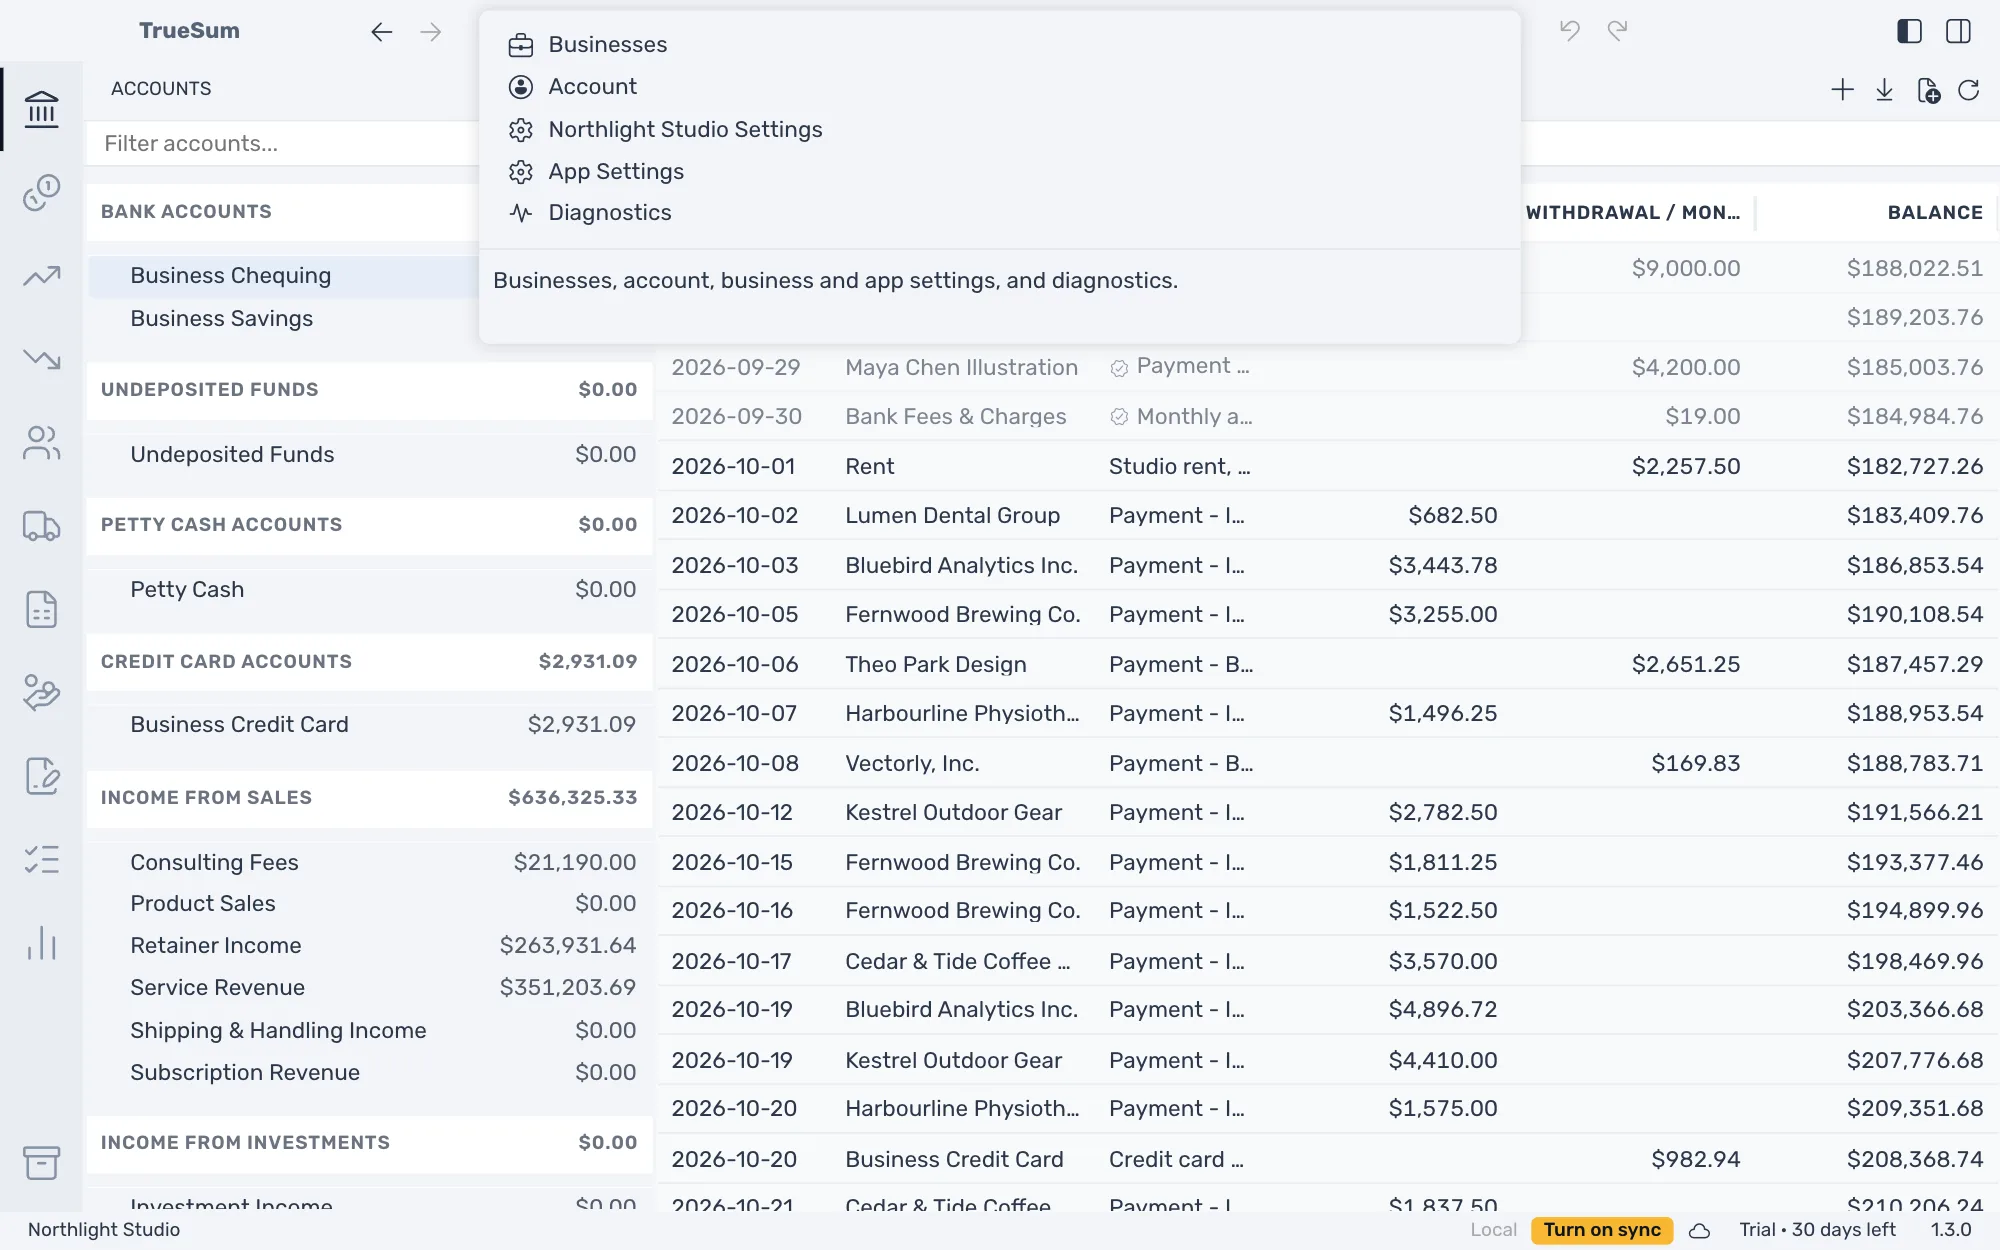
Task: Click the download import arrow icon
Action: pos(1884,90)
